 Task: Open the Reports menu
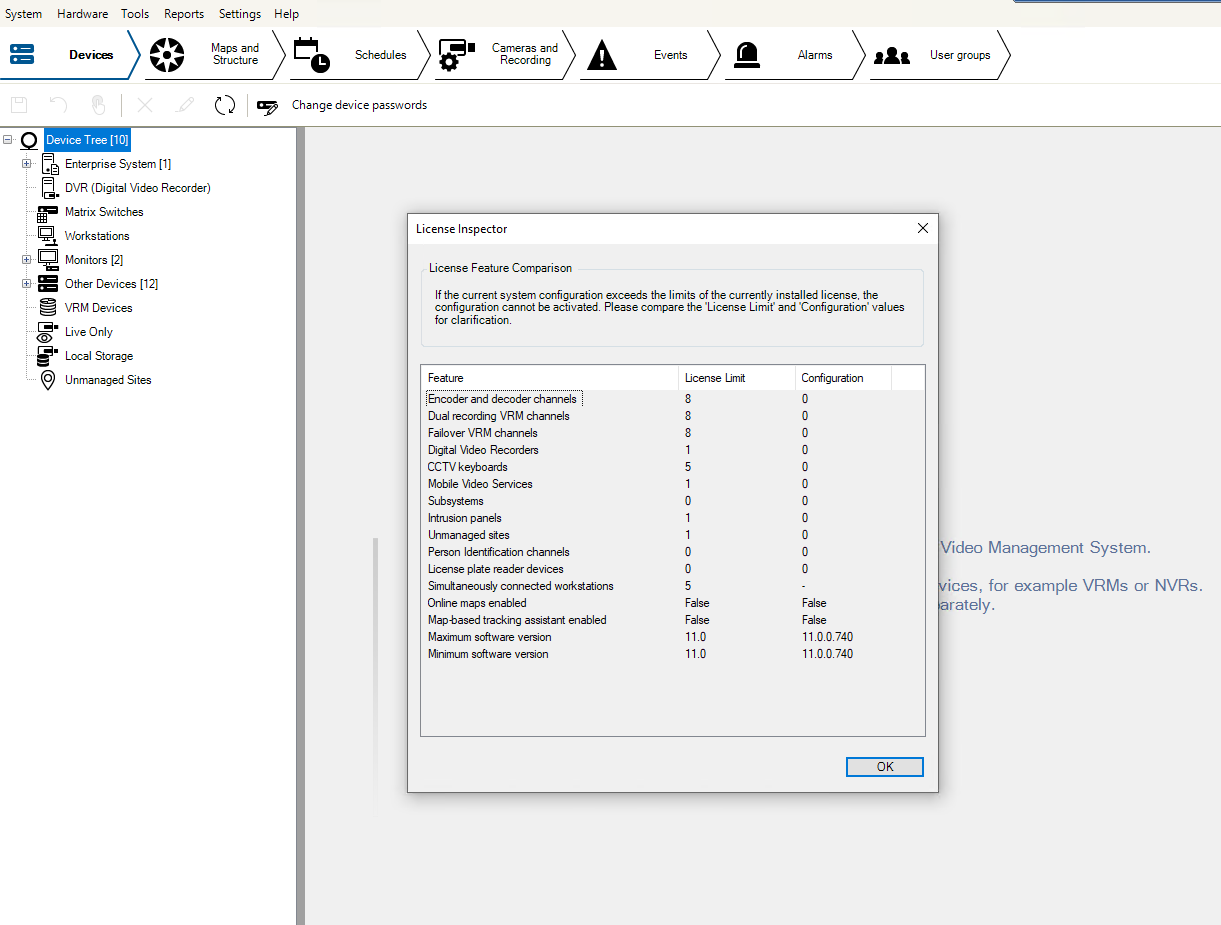pos(184,14)
